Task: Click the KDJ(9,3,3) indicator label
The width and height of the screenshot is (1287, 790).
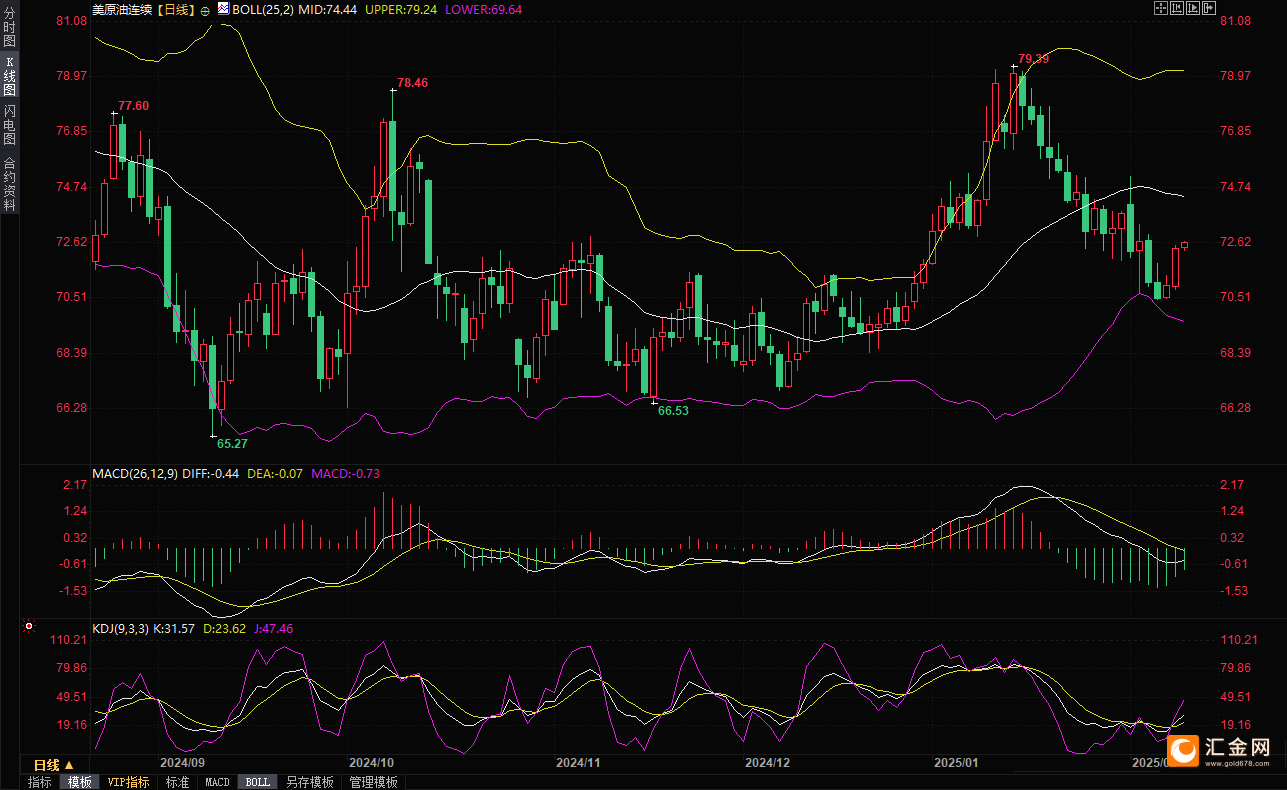Action: (120, 628)
